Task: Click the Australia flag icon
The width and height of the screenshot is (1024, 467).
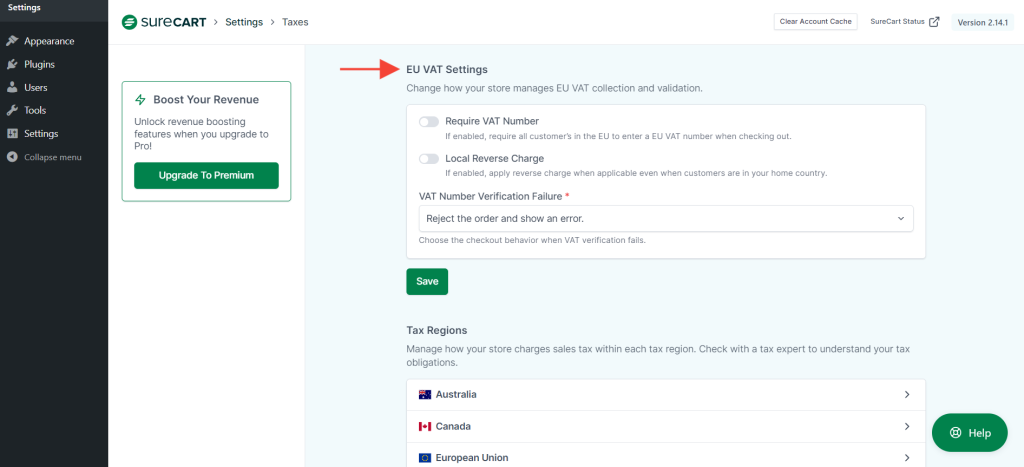Action: (425, 395)
